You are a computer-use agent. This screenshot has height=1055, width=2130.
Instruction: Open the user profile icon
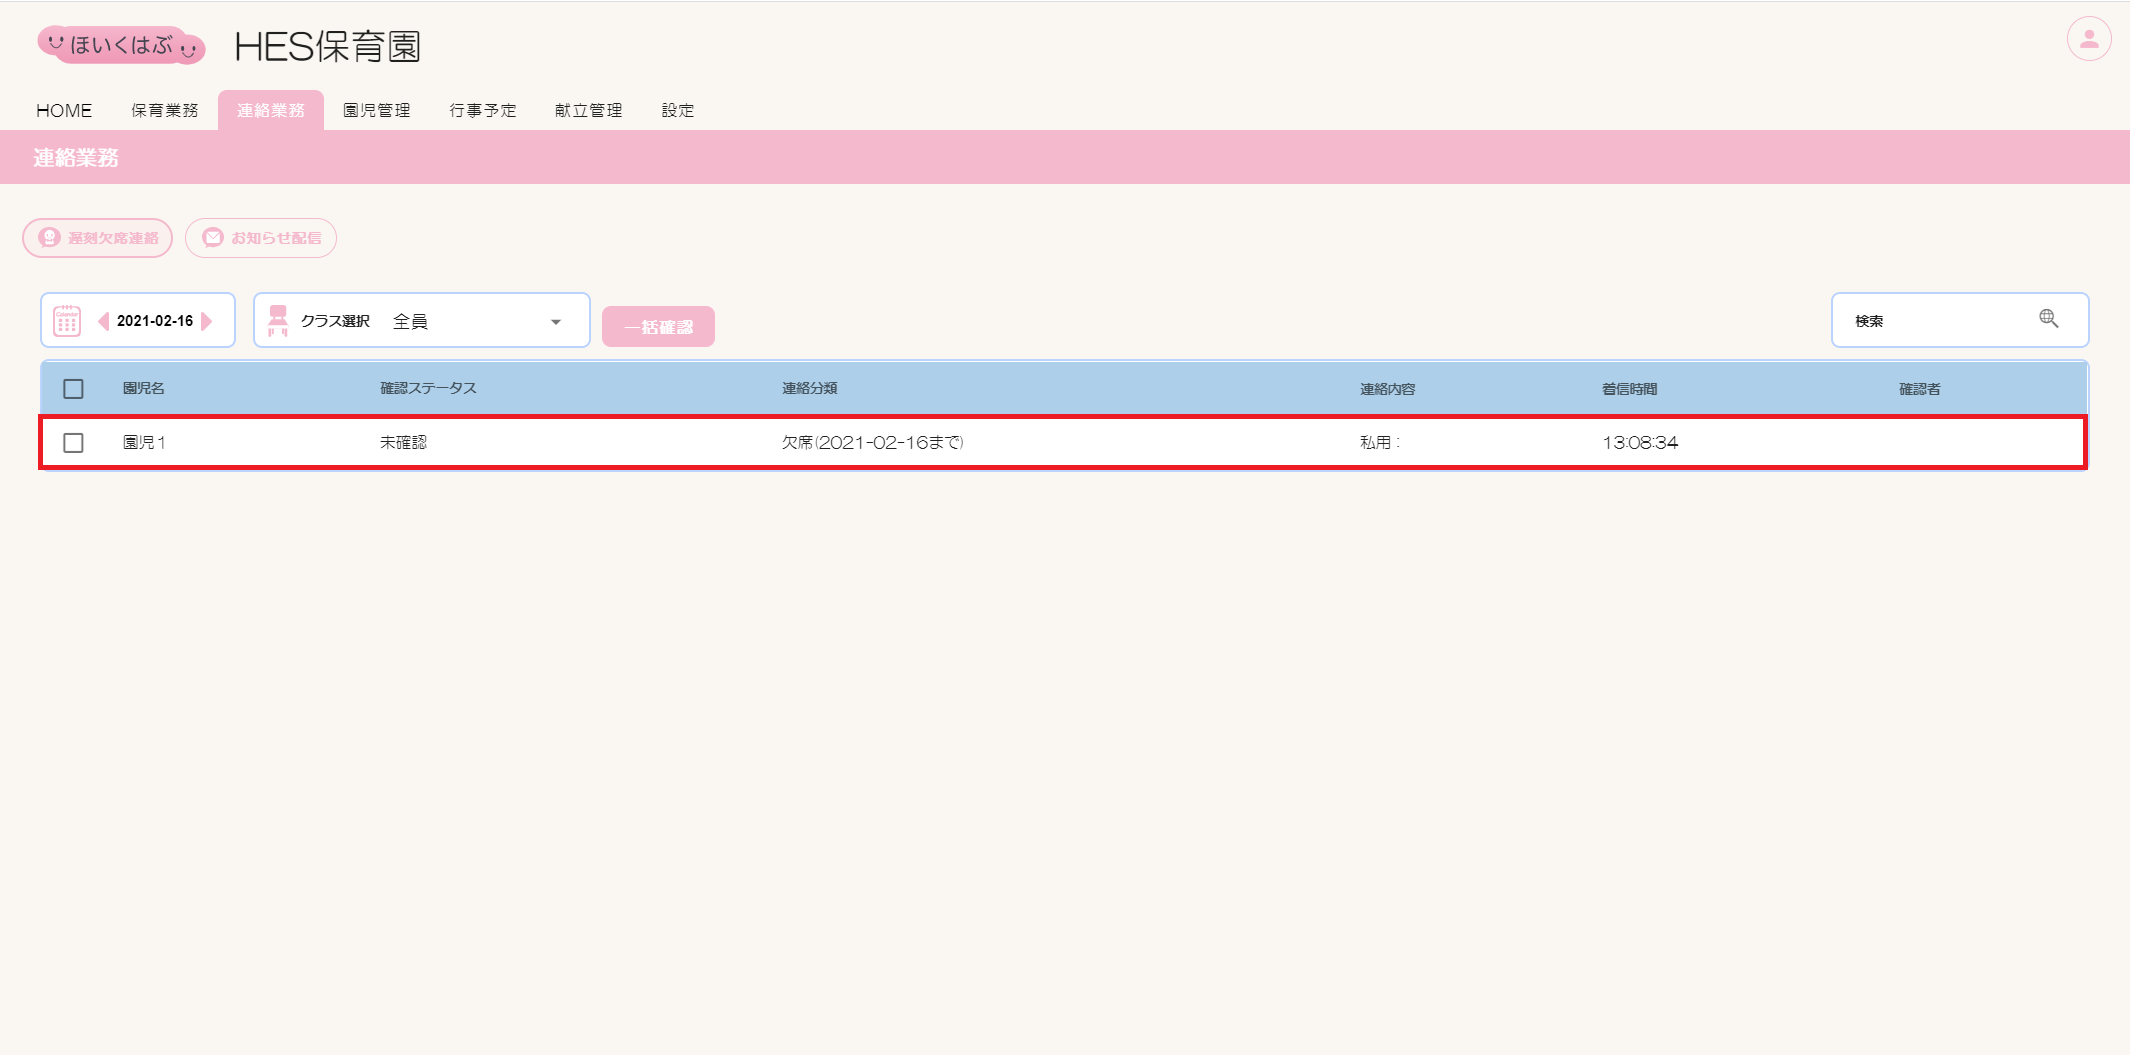click(2089, 40)
